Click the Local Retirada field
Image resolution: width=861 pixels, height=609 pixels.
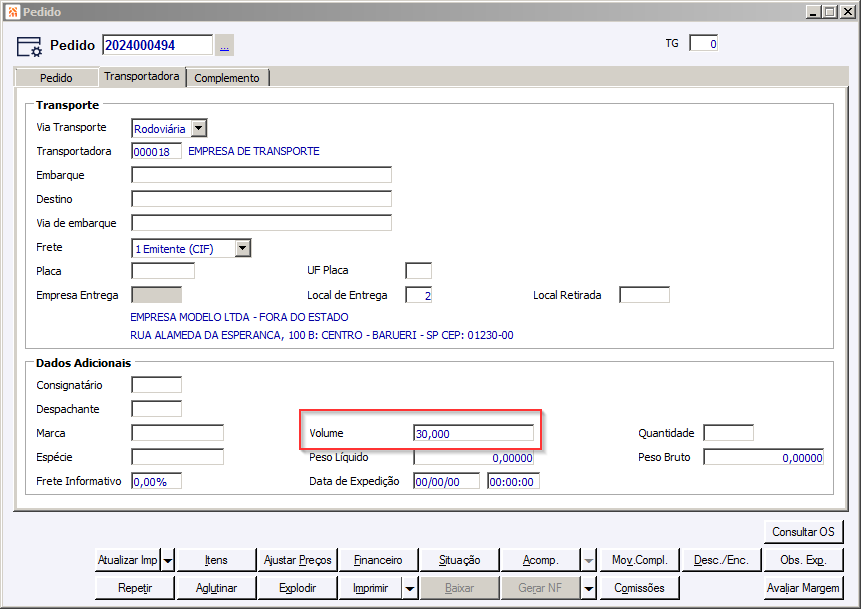coord(644,295)
